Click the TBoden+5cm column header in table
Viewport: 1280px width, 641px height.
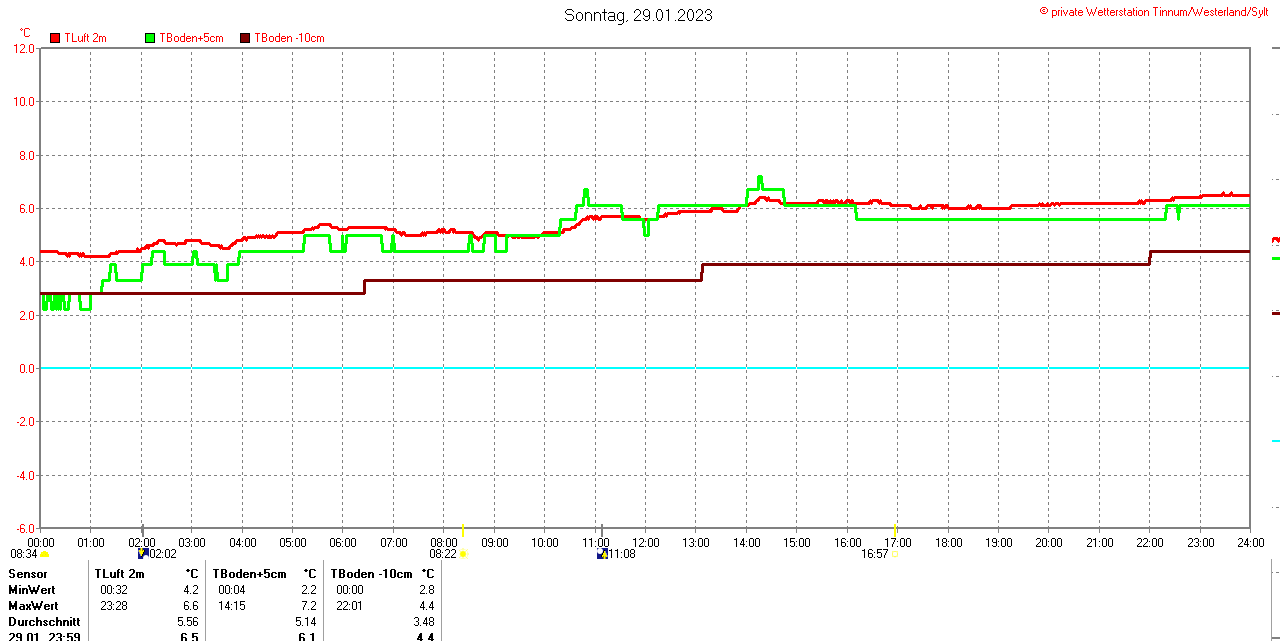(x=249, y=574)
